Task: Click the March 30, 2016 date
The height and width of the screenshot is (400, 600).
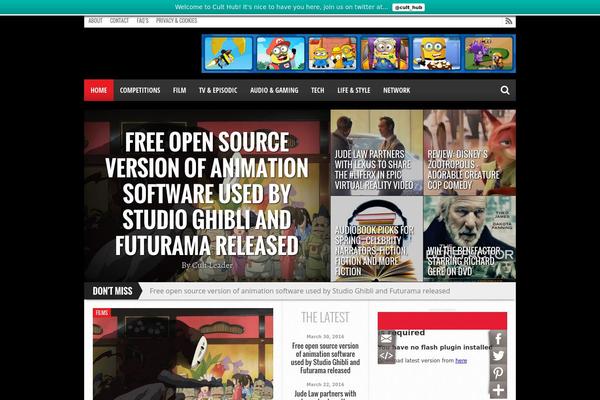Action: click(325, 337)
